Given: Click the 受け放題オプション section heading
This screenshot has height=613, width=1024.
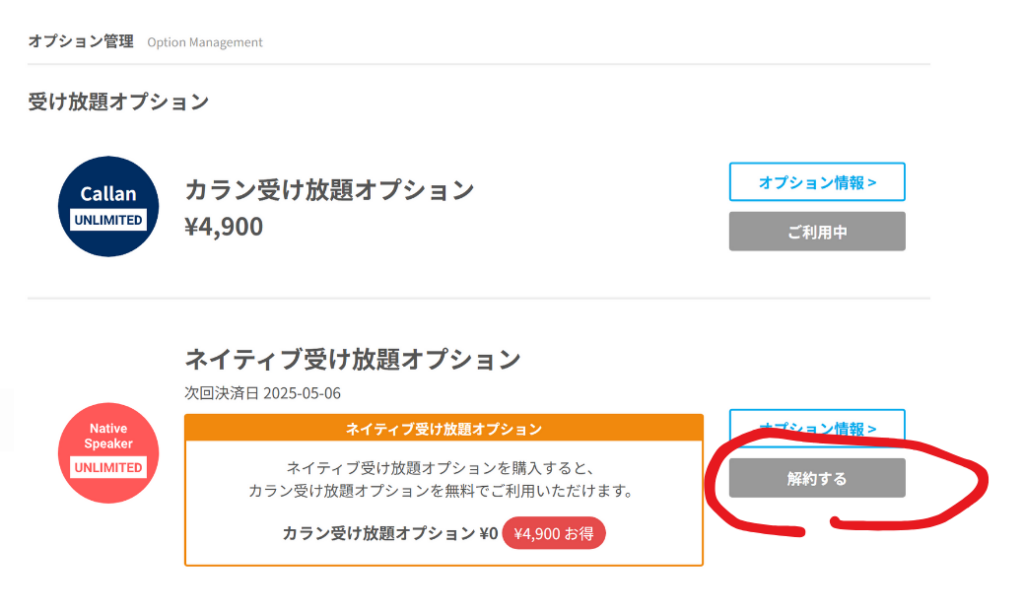Looking at the screenshot, I should point(118,102).
